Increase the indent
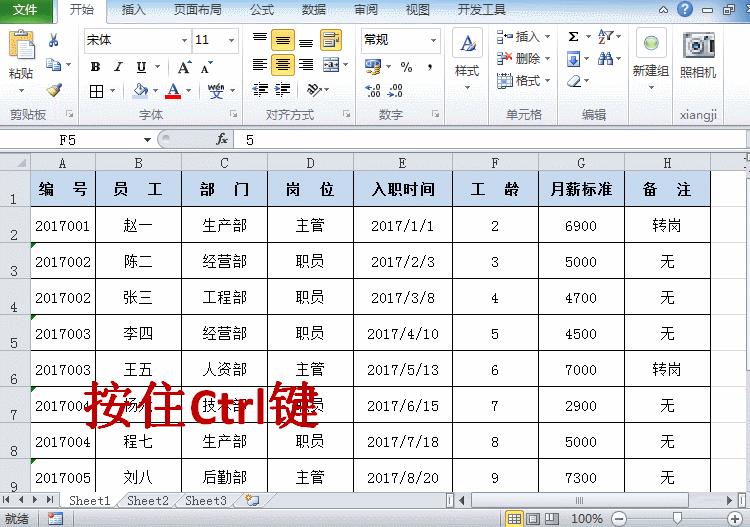Image resolution: width=750 pixels, height=527 pixels. click(x=283, y=90)
